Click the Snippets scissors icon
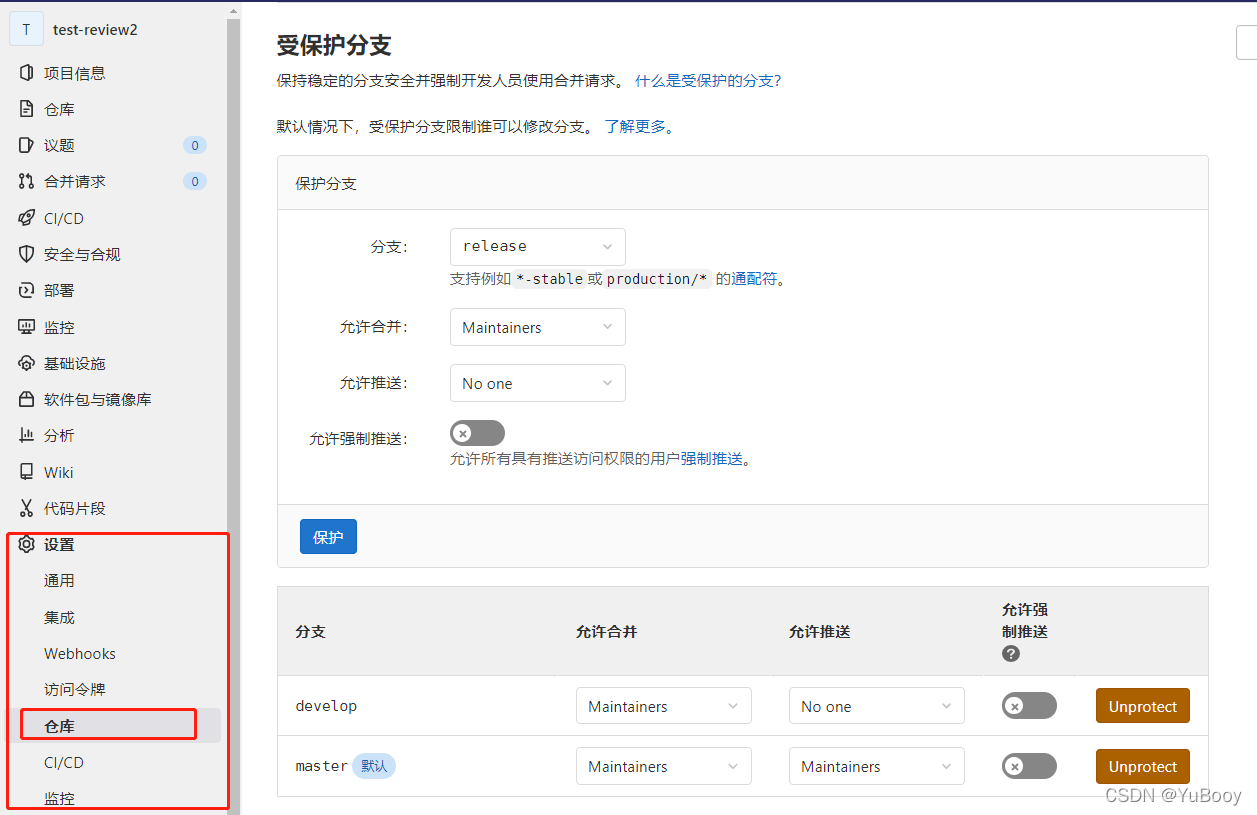 pos(27,508)
